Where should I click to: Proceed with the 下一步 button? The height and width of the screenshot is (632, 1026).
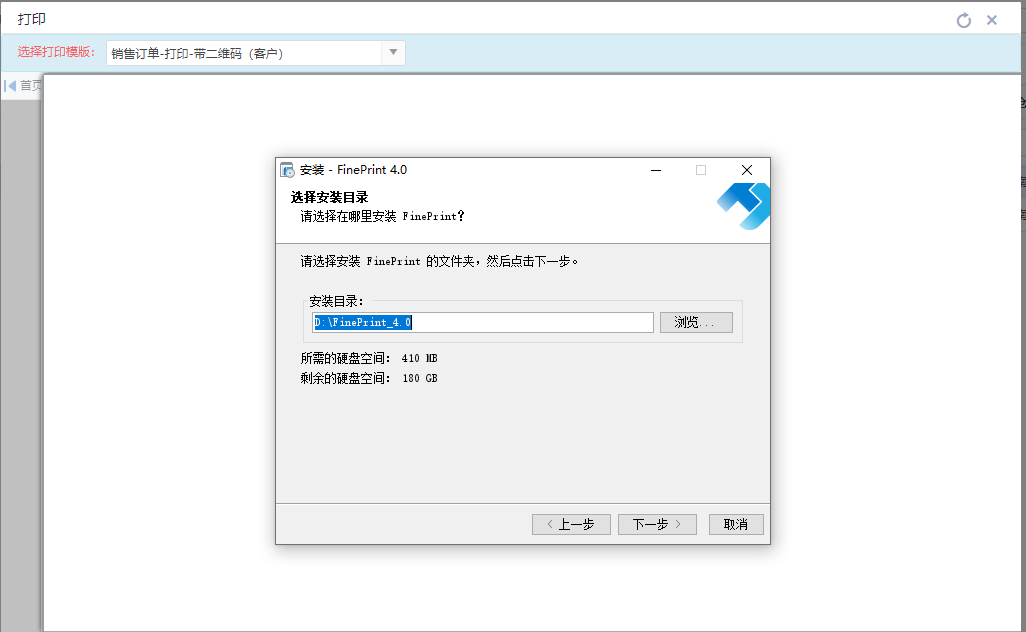pos(657,524)
